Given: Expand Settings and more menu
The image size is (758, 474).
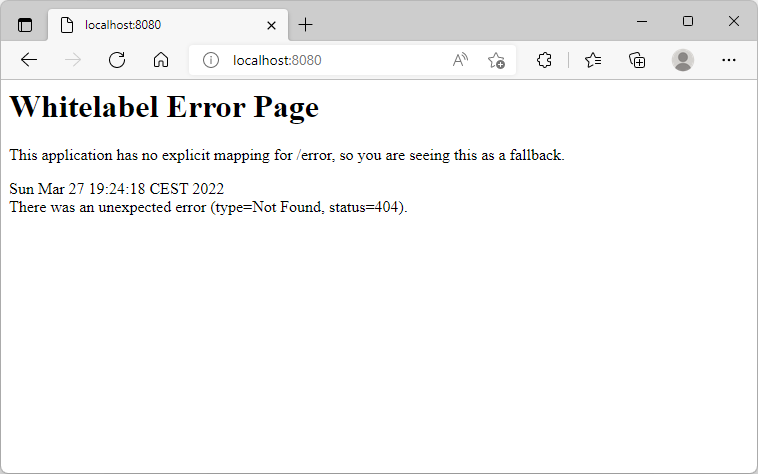Looking at the screenshot, I should pos(729,60).
